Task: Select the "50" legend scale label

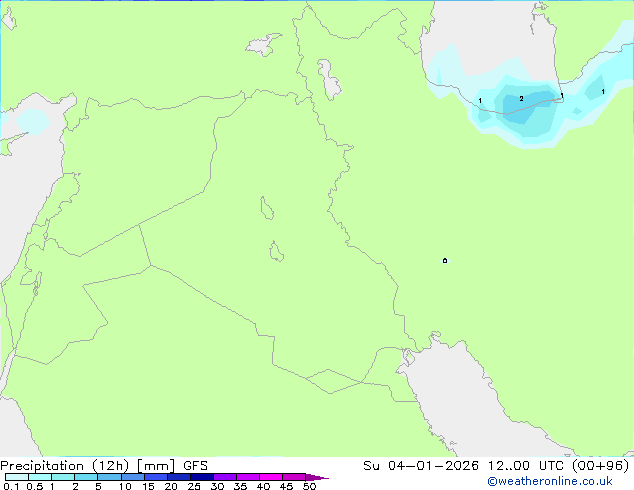Action: pos(309,486)
